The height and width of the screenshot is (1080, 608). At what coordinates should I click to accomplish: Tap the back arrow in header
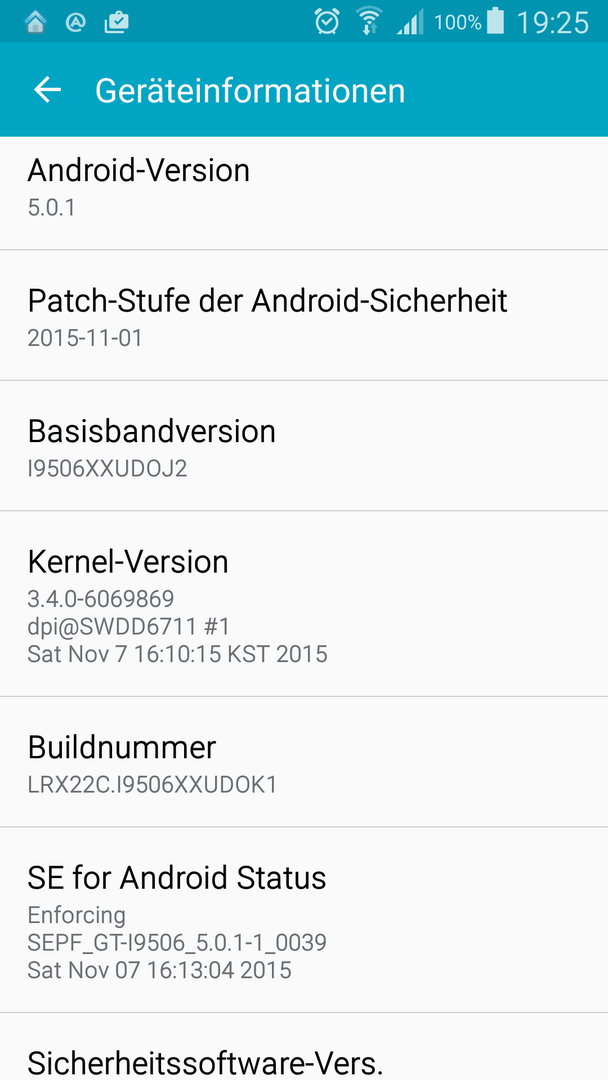tap(48, 90)
